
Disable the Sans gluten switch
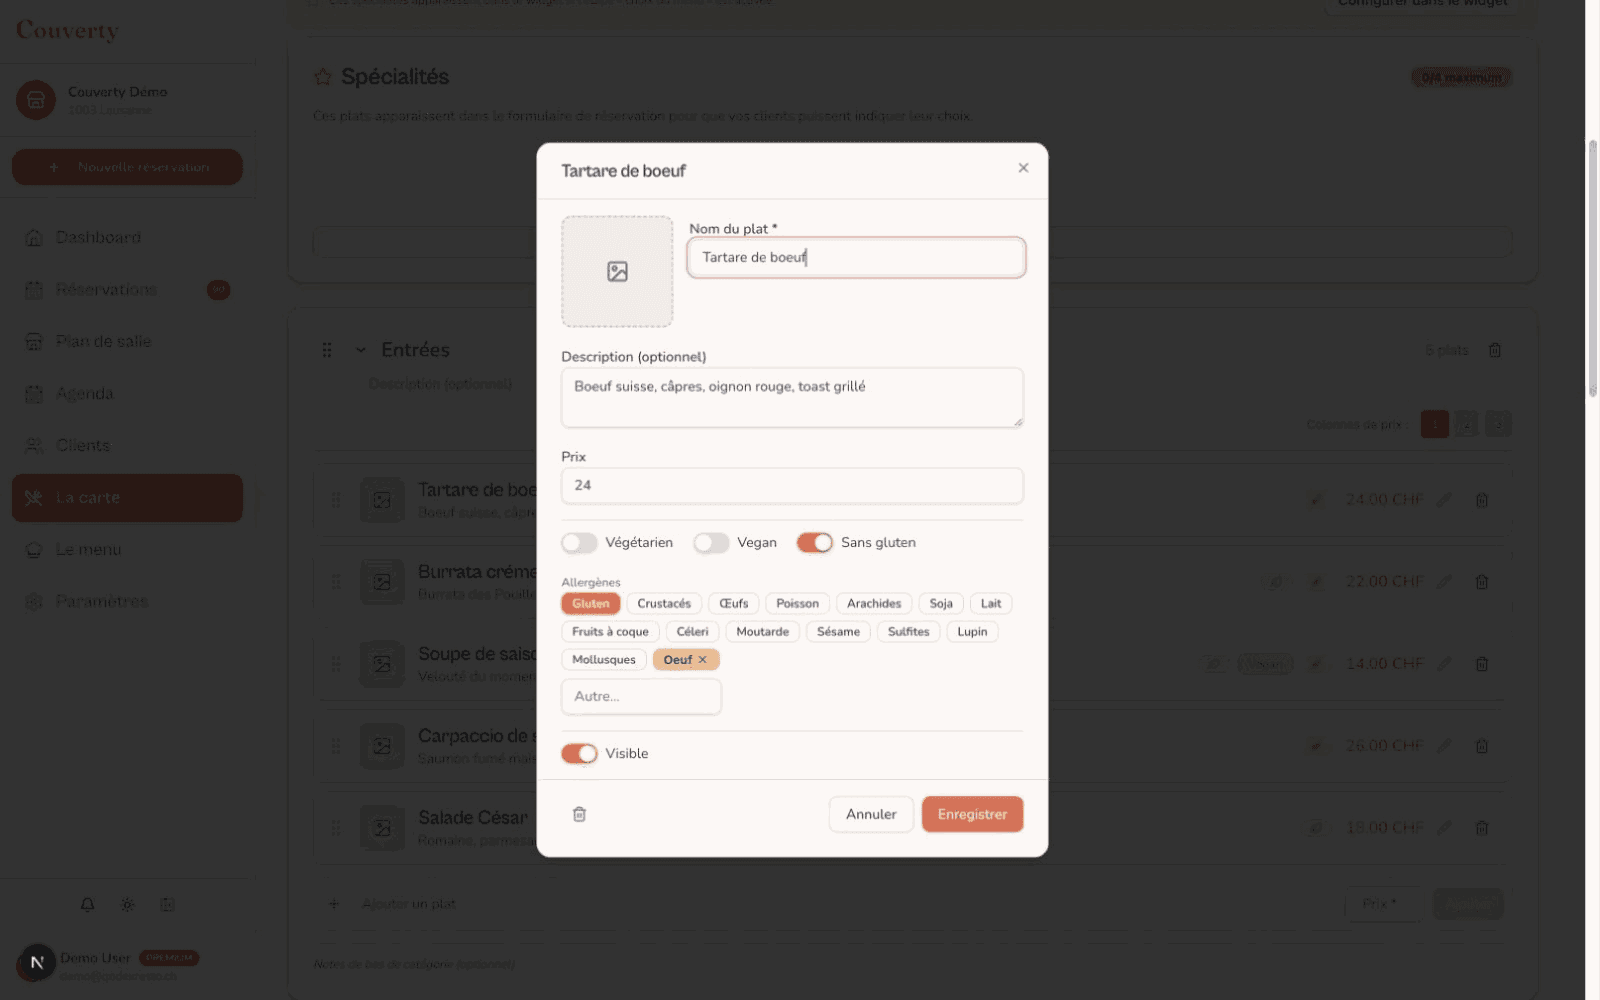[x=815, y=543]
